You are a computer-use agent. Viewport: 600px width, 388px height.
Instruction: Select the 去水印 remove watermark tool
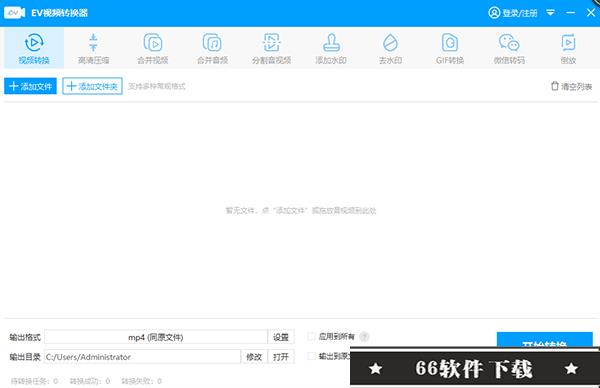click(390, 48)
